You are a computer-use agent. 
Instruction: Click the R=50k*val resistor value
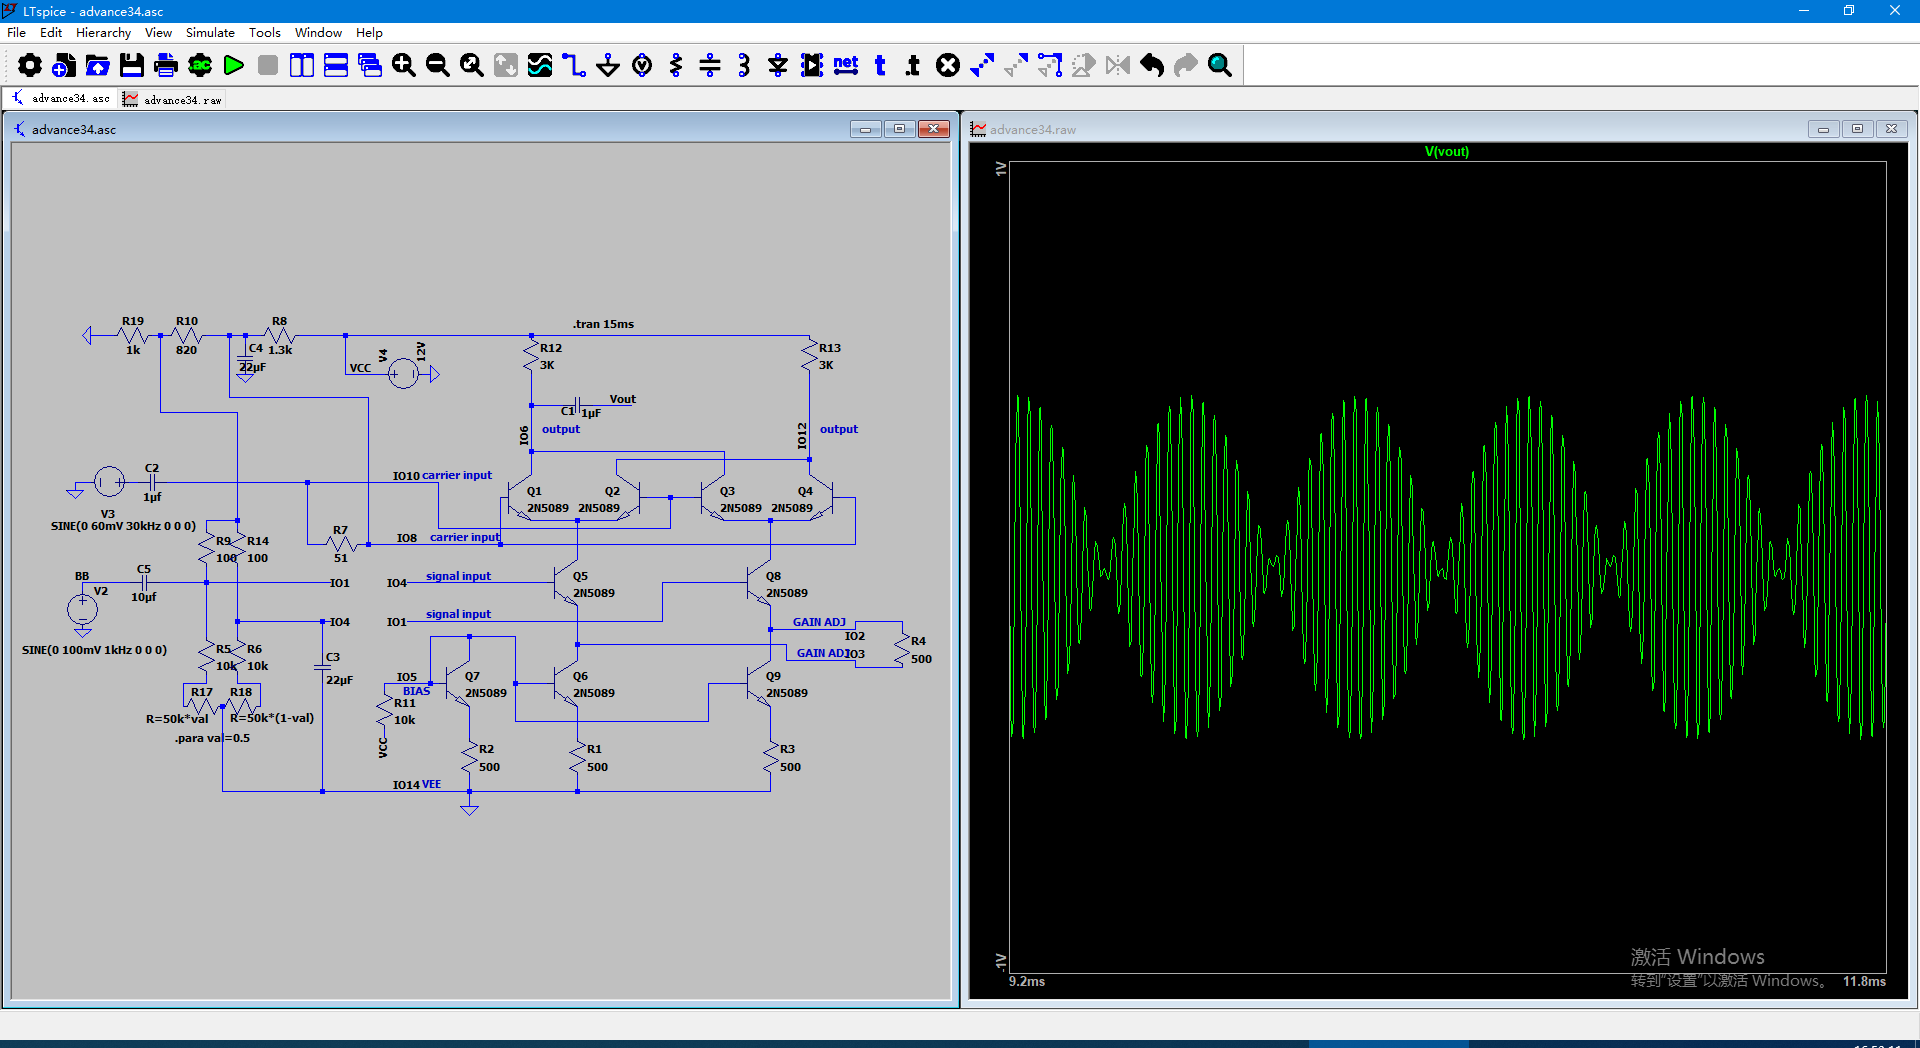pyautogui.click(x=177, y=719)
